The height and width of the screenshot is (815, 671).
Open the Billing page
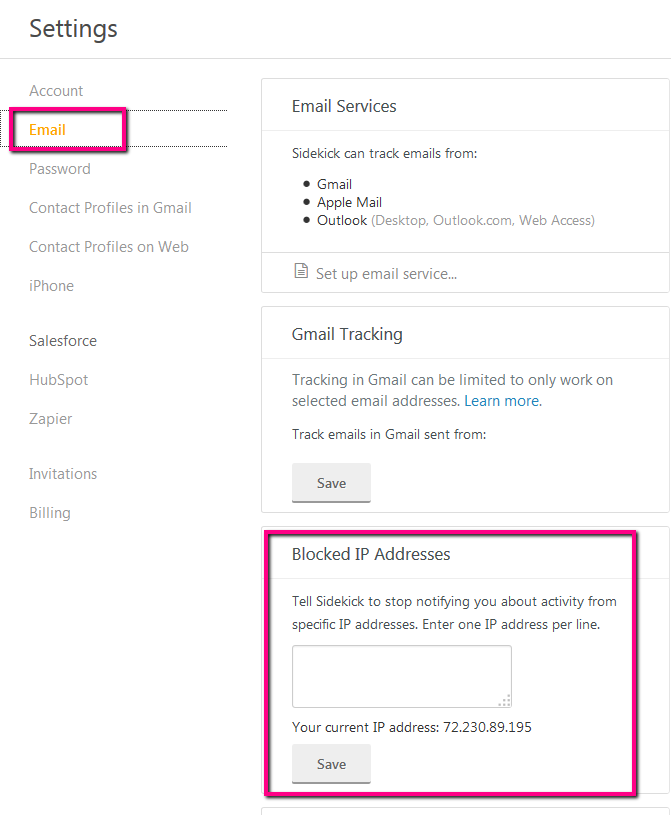(x=50, y=513)
